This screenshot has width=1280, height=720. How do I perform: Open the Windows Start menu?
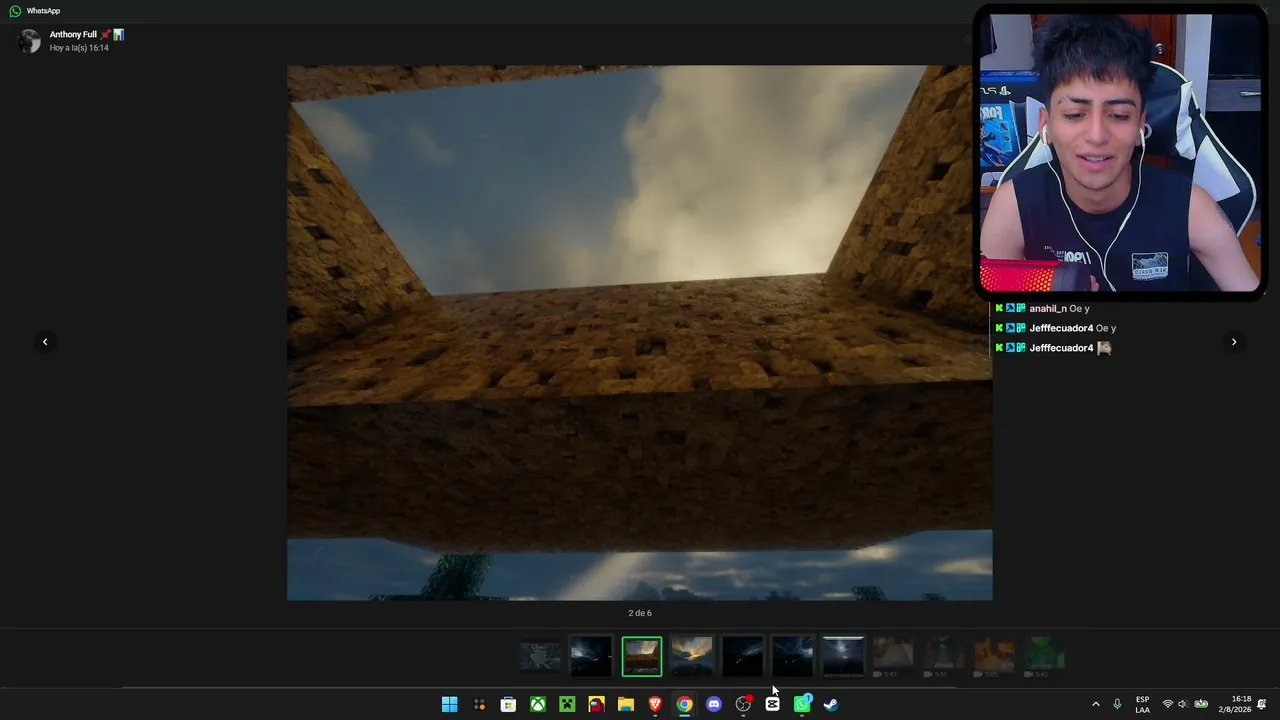point(450,704)
